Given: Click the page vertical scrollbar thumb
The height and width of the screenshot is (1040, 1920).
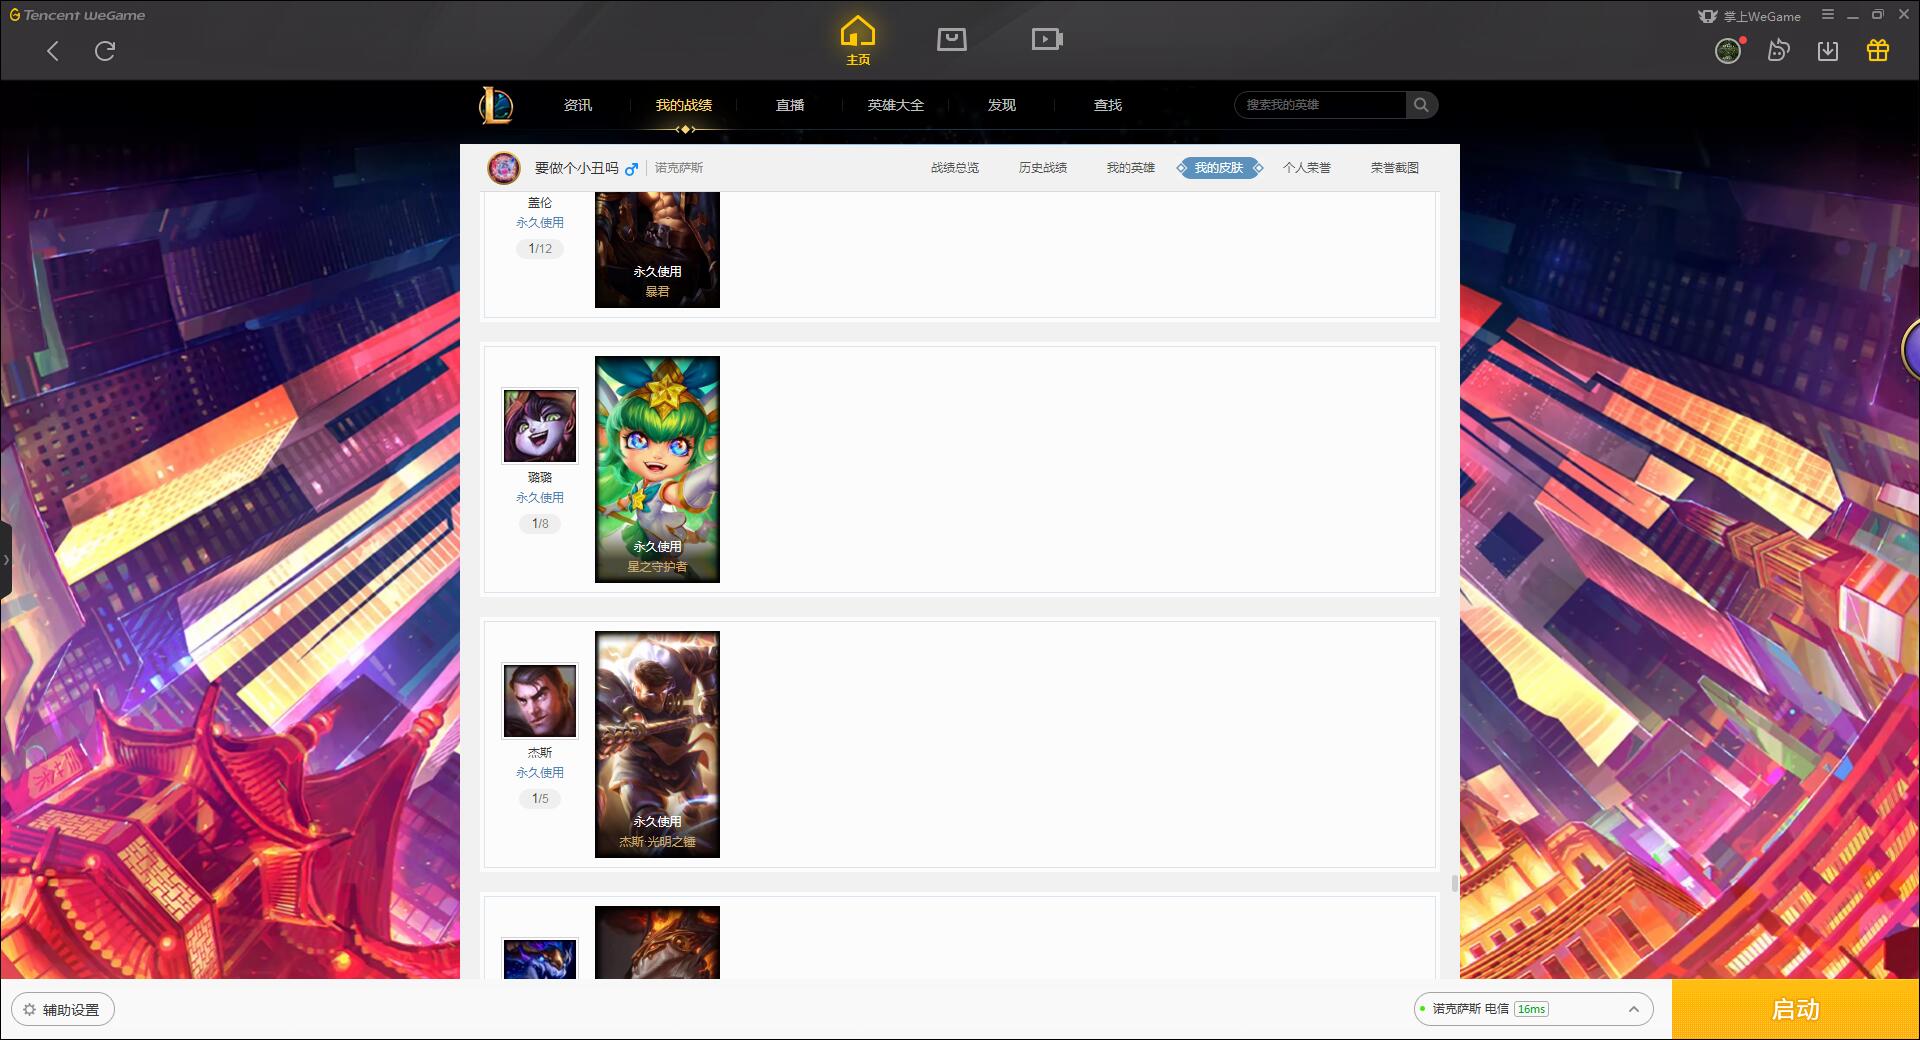Looking at the screenshot, I should (x=1454, y=884).
